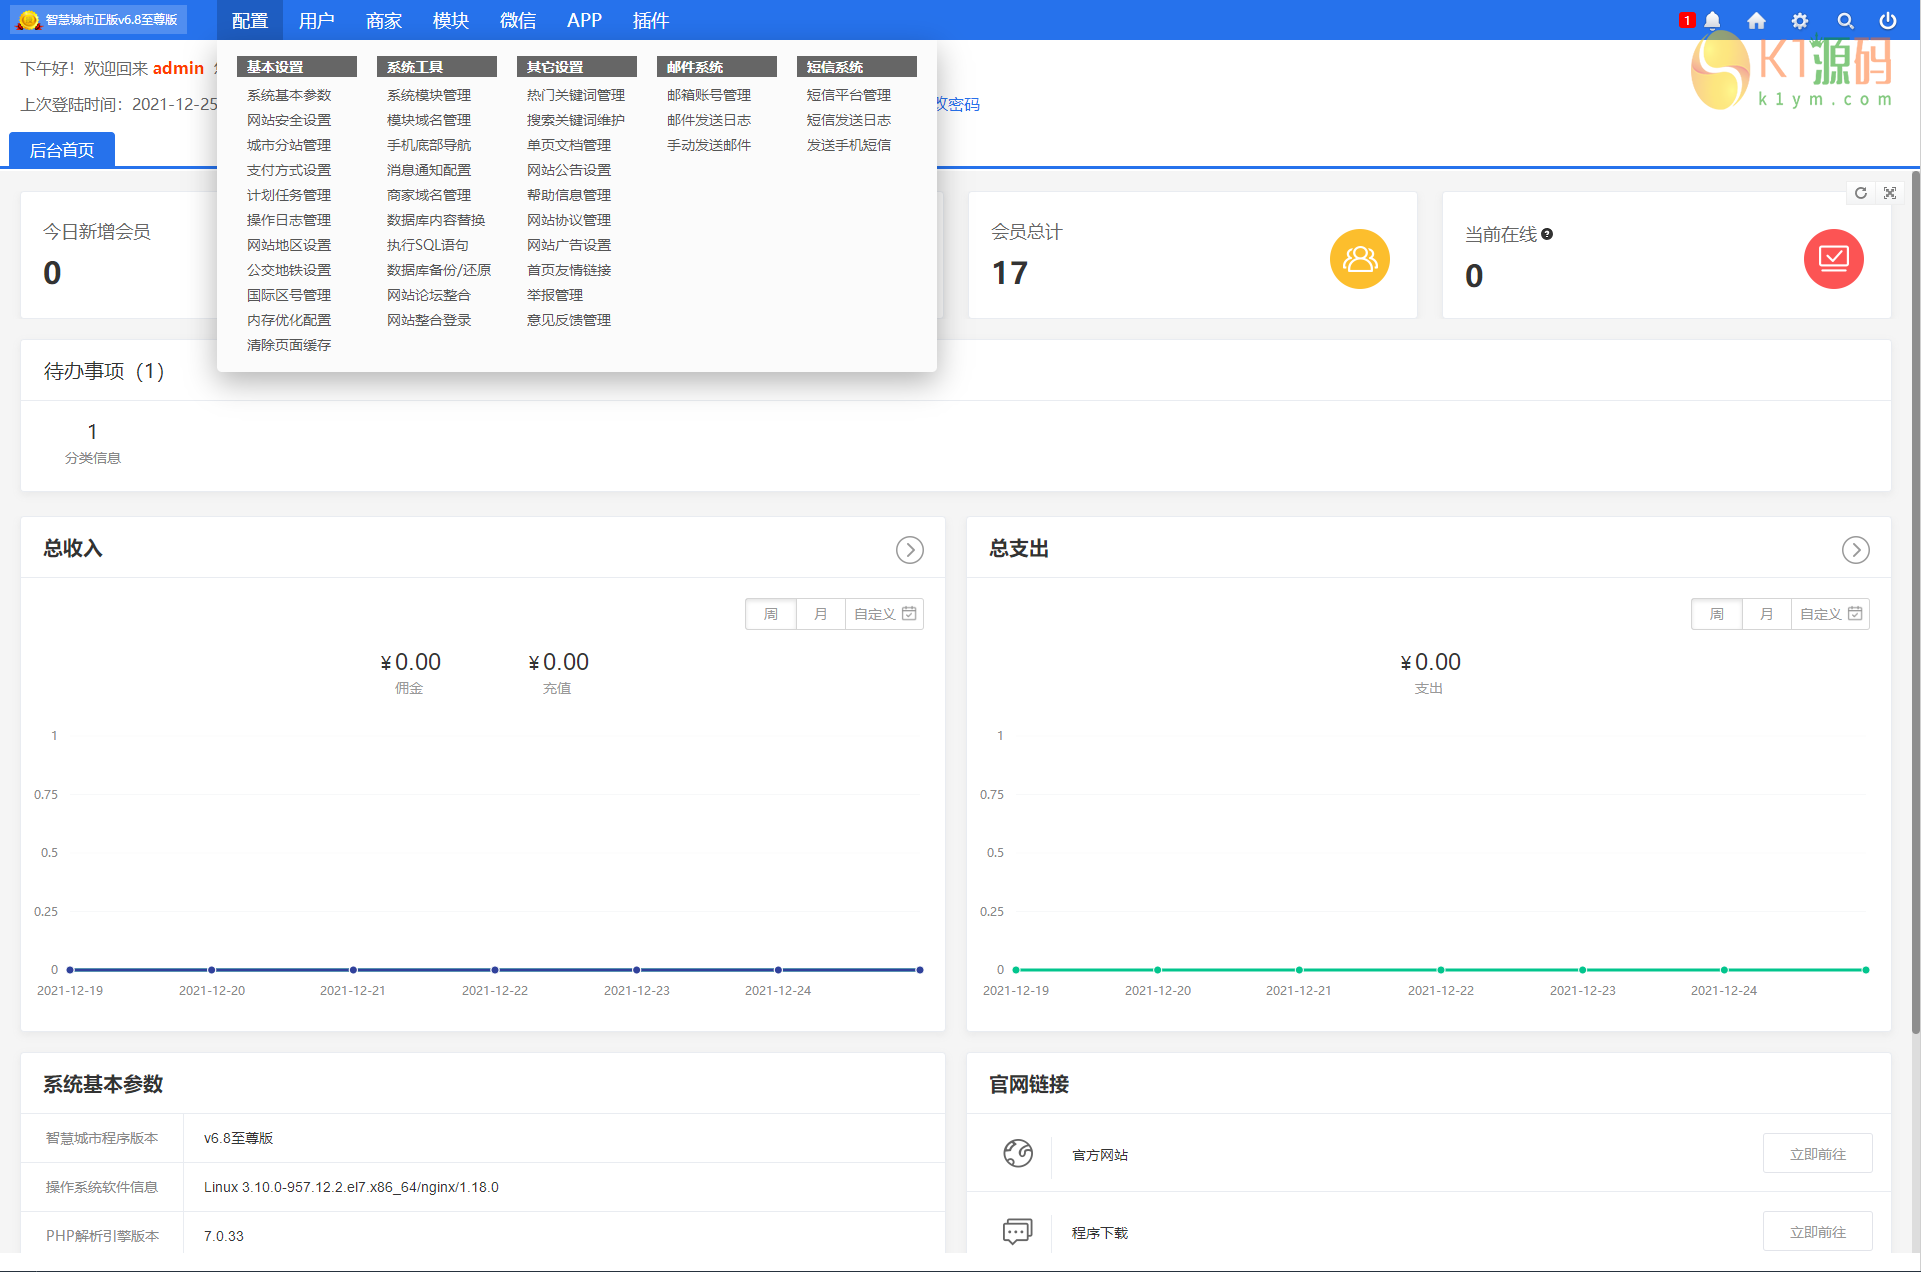Select 系统基本参数 menu entry
Image resolution: width=1921 pixels, height=1272 pixels.
click(289, 95)
